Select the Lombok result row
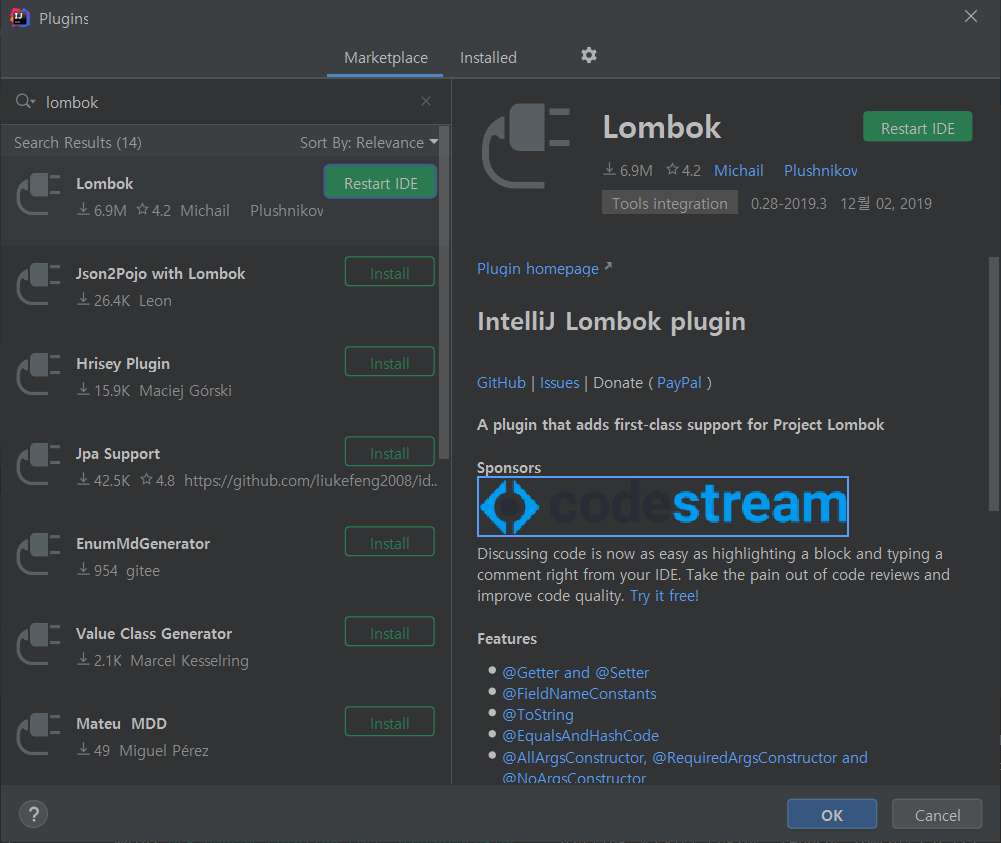Screen dimensions: 1001x843 coord(220,200)
